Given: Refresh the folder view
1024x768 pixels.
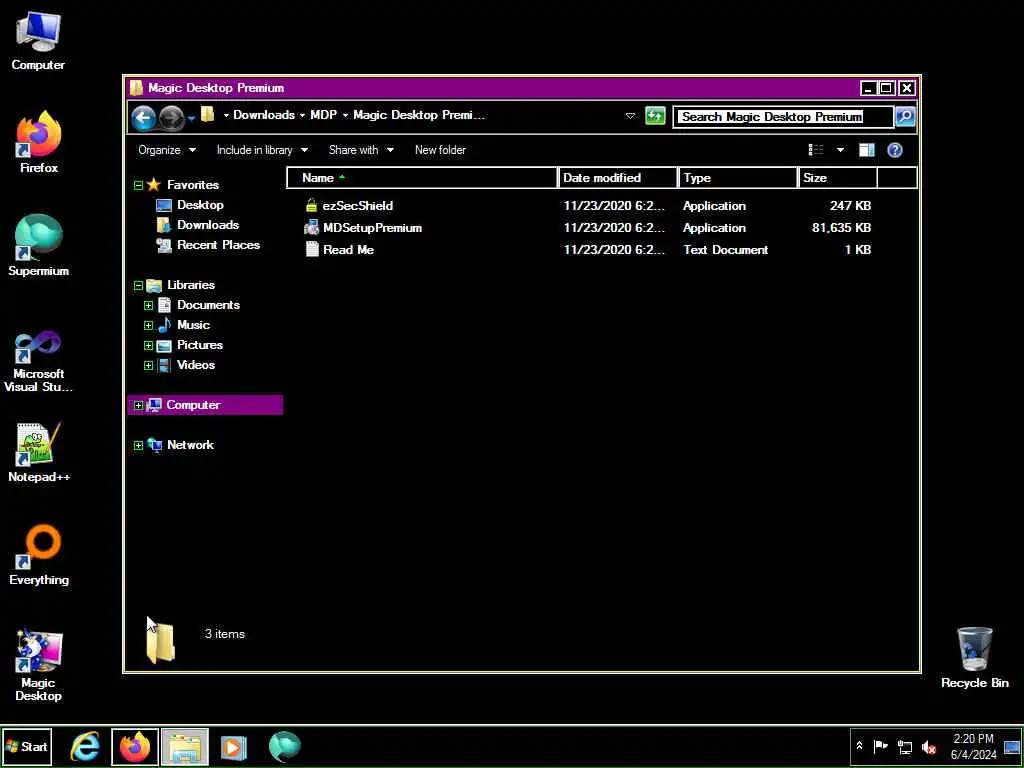Looking at the screenshot, I should pos(654,116).
